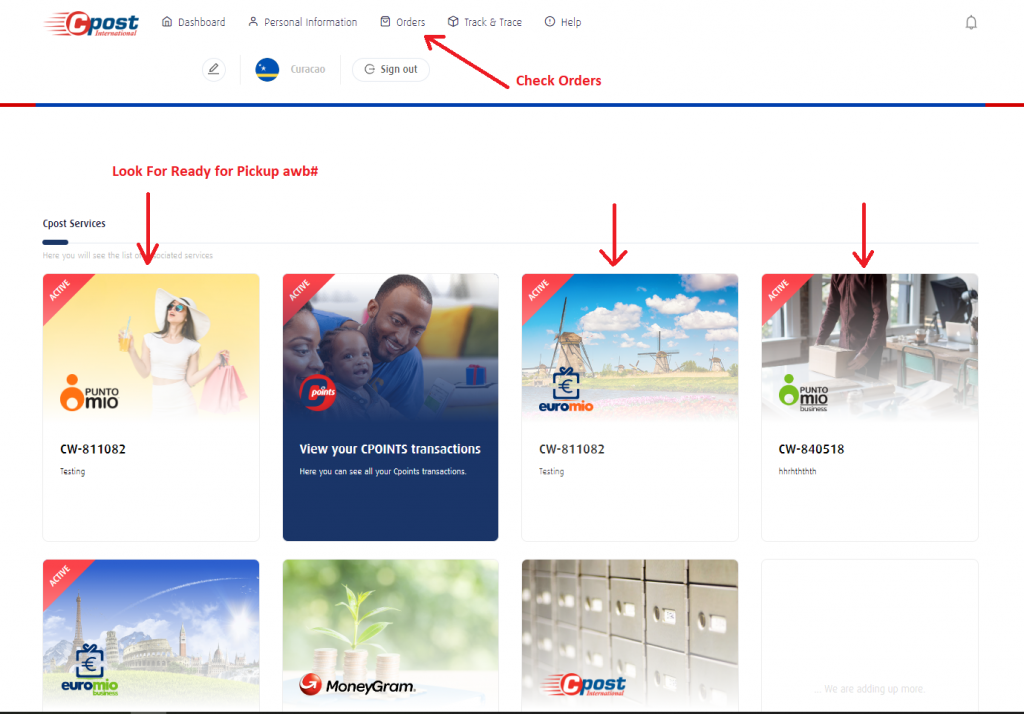Click the euromio business logo
This screenshot has width=1024, height=714.
[x=89, y=670]
